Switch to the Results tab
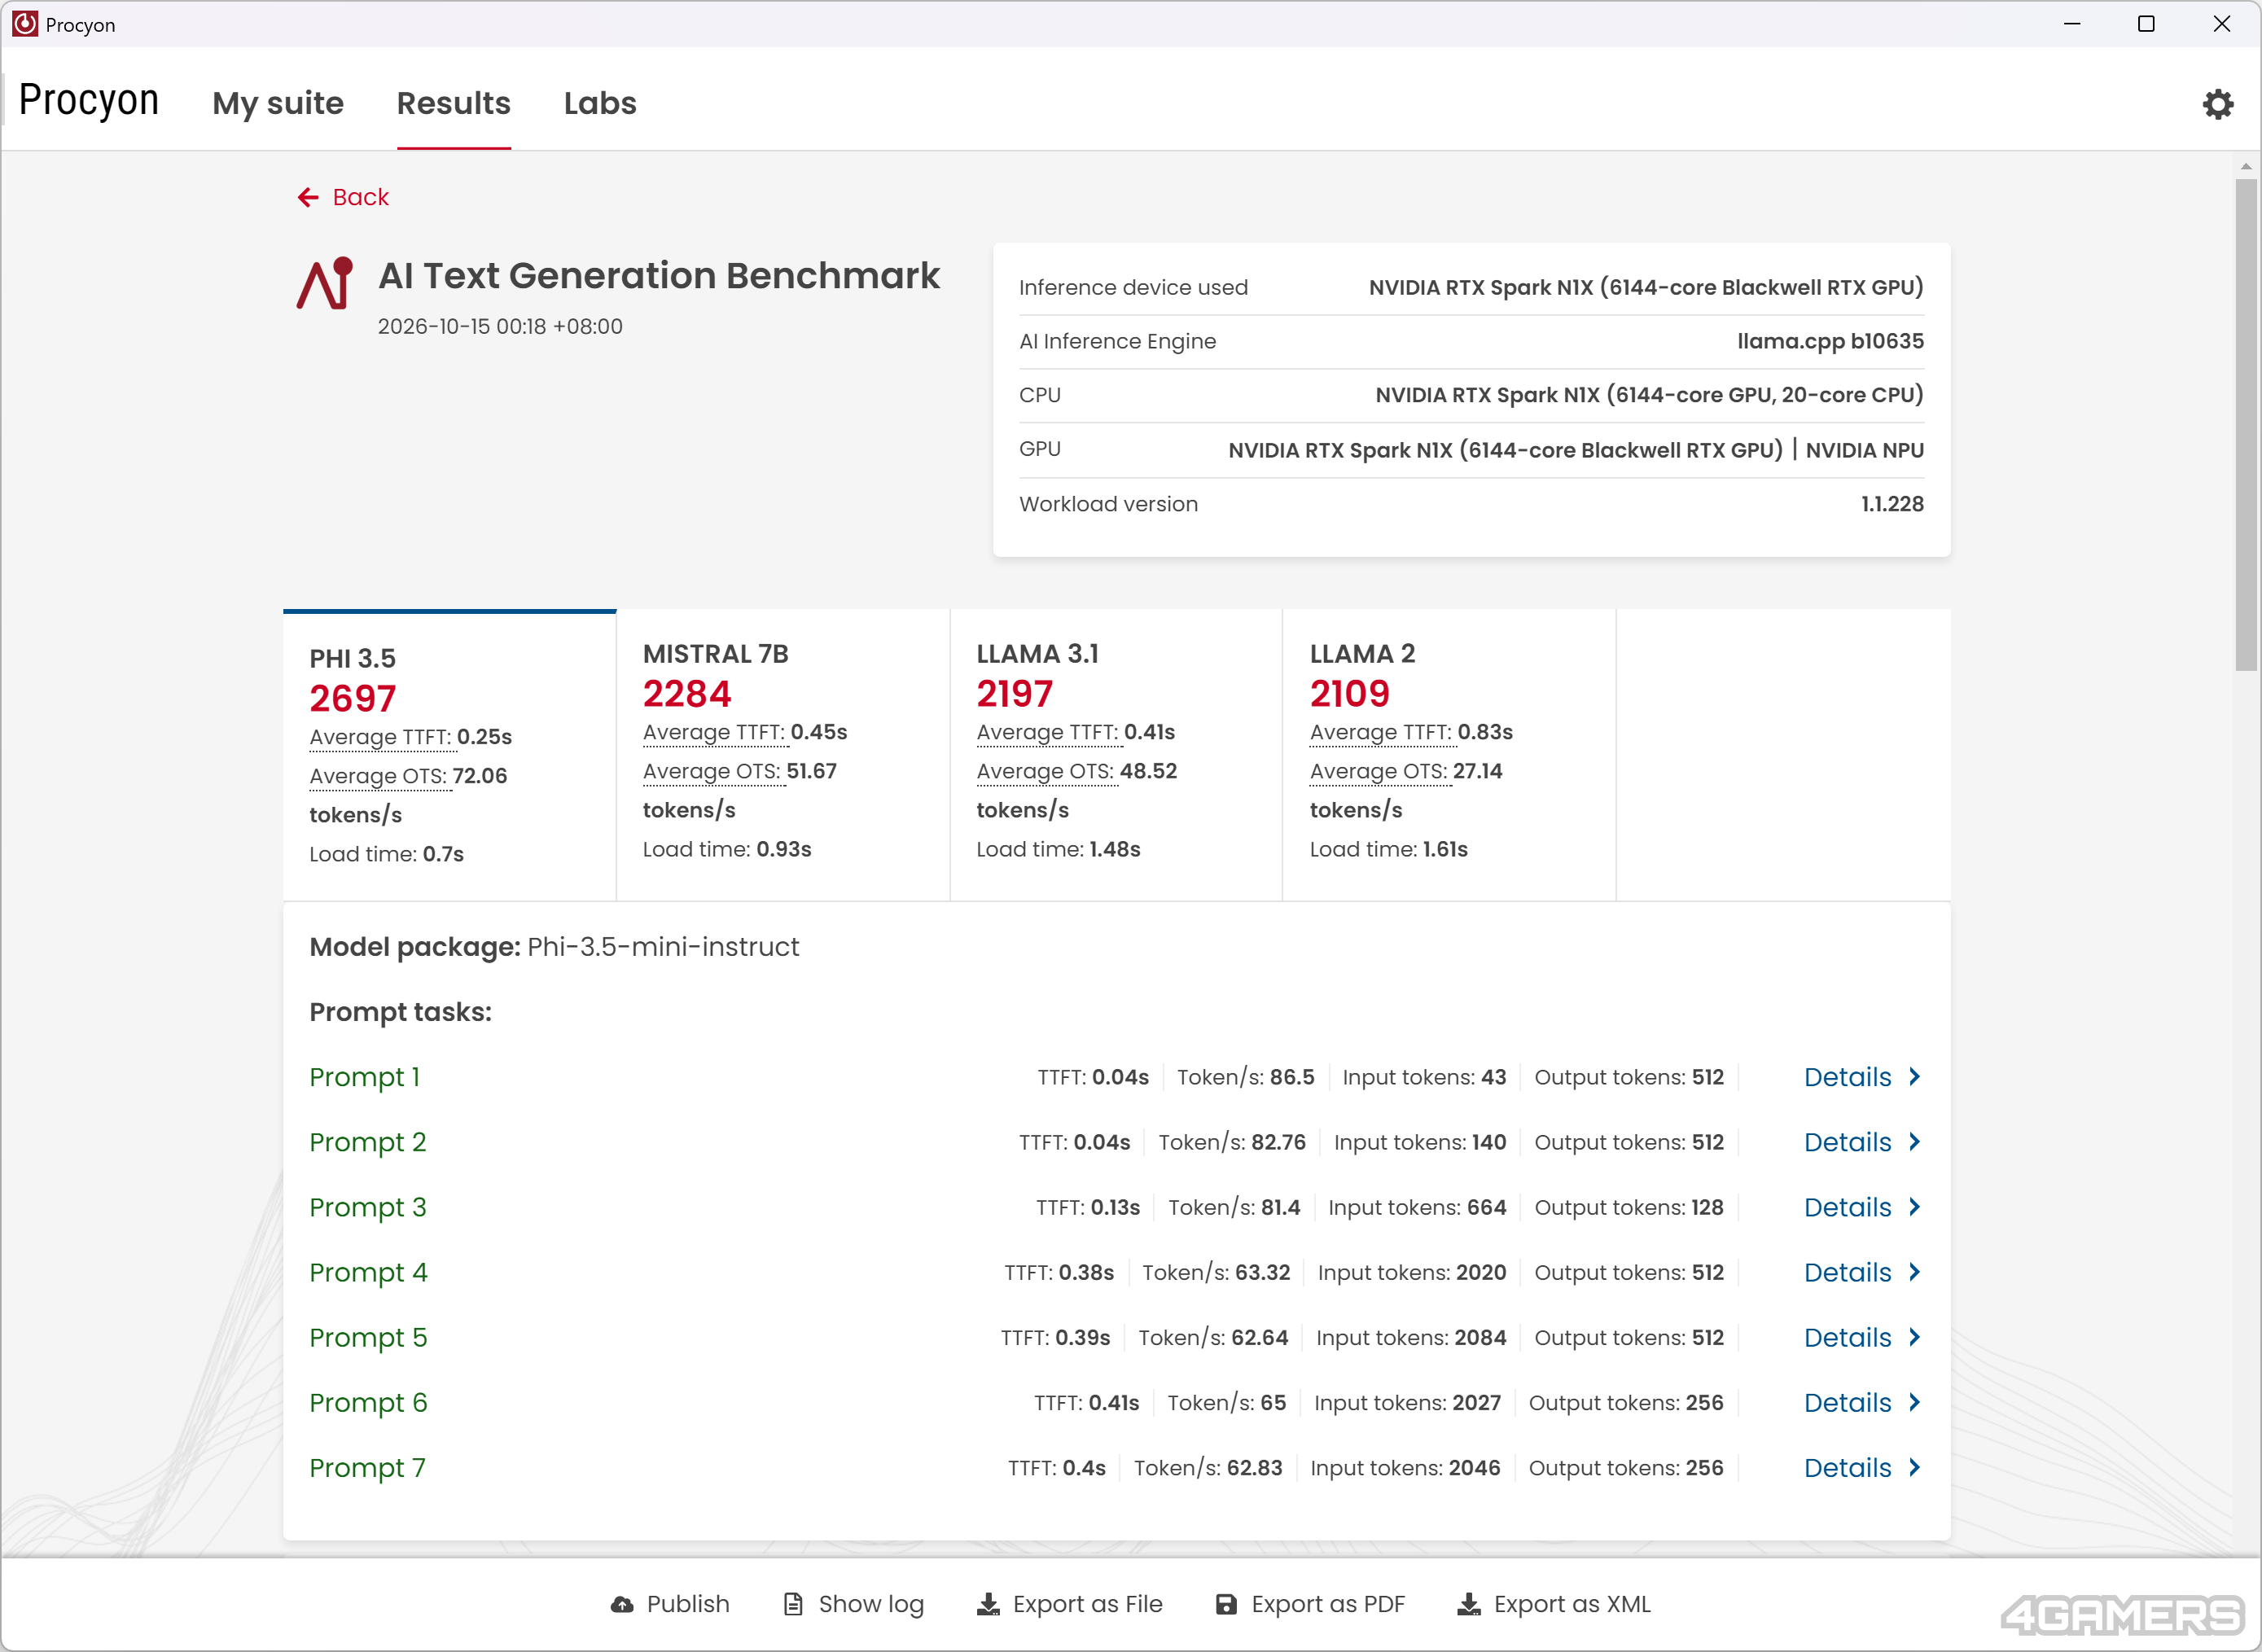 pyautogui.click(x=454, y=103)
